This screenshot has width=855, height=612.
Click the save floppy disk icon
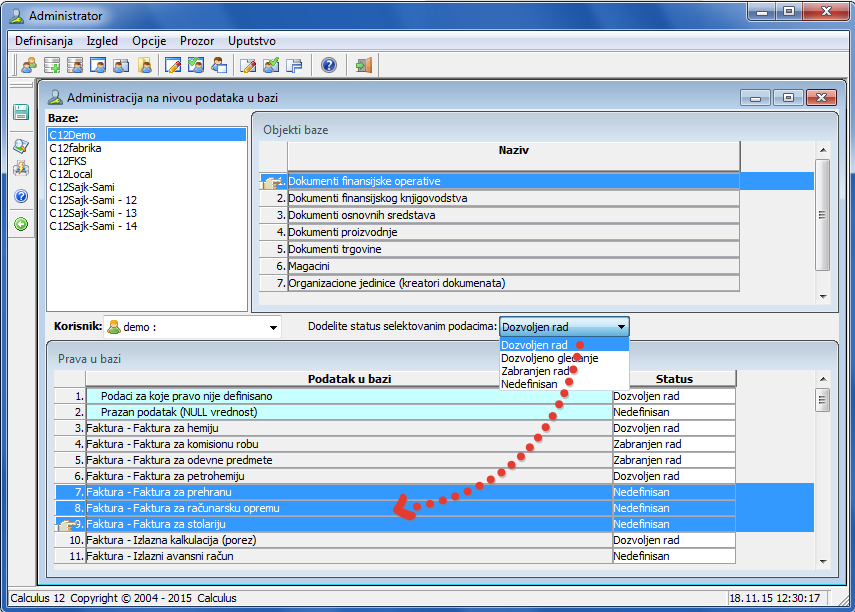tap(20, 112)
